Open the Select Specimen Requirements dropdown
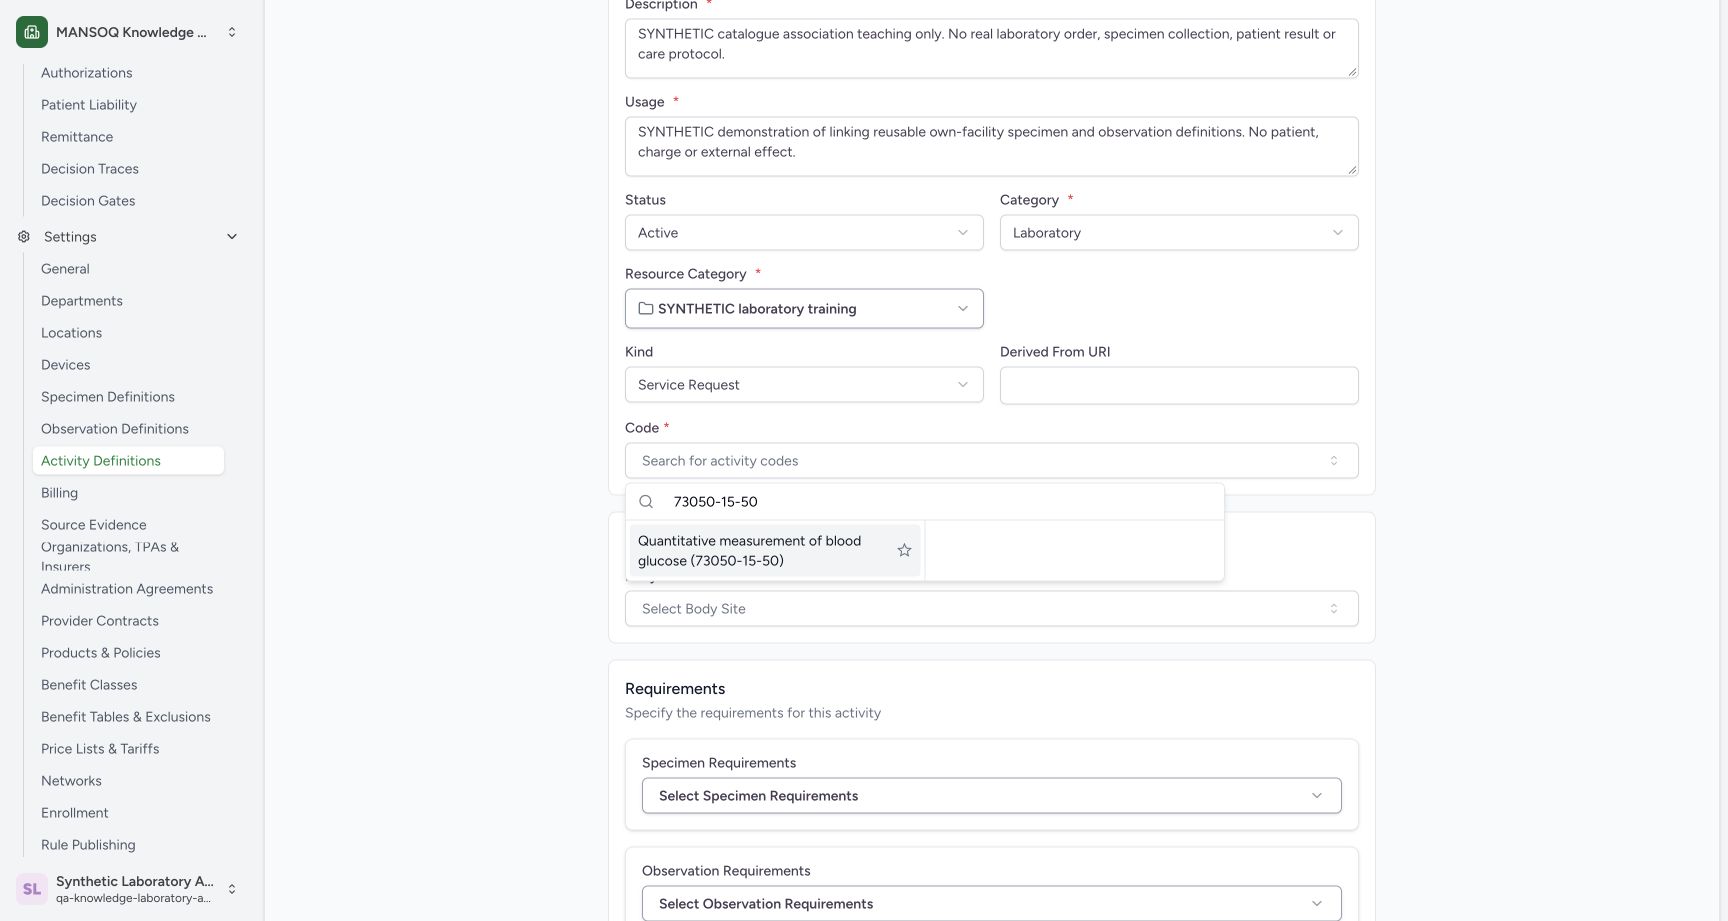The image size is (1728, 921). click(991, 796)
